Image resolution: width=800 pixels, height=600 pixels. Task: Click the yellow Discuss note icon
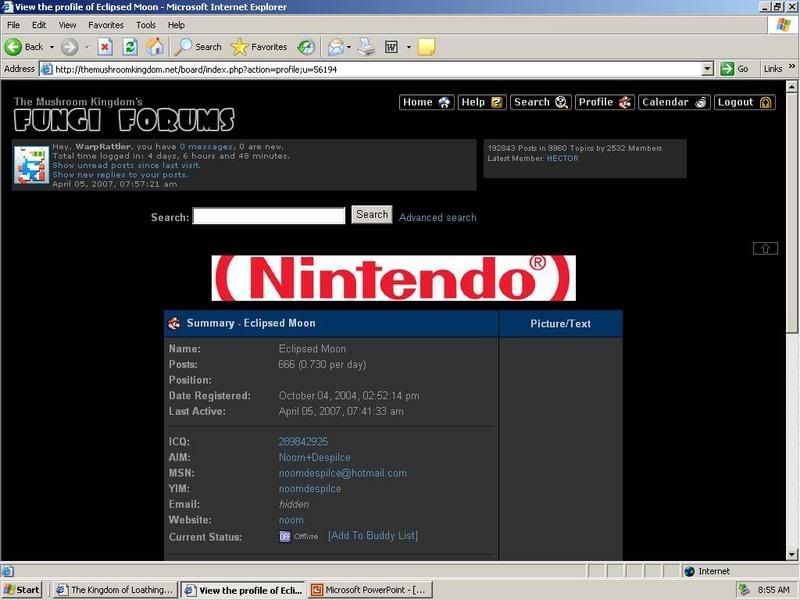(x=426, y=47)
